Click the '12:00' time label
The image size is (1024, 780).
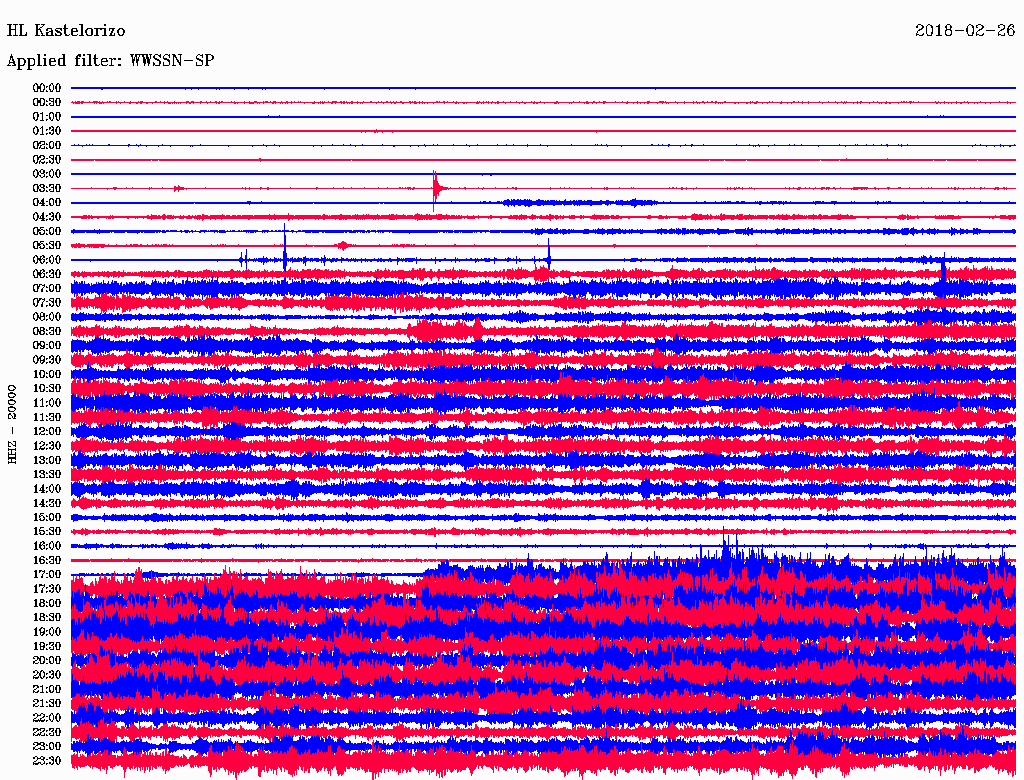coord(46,432)
